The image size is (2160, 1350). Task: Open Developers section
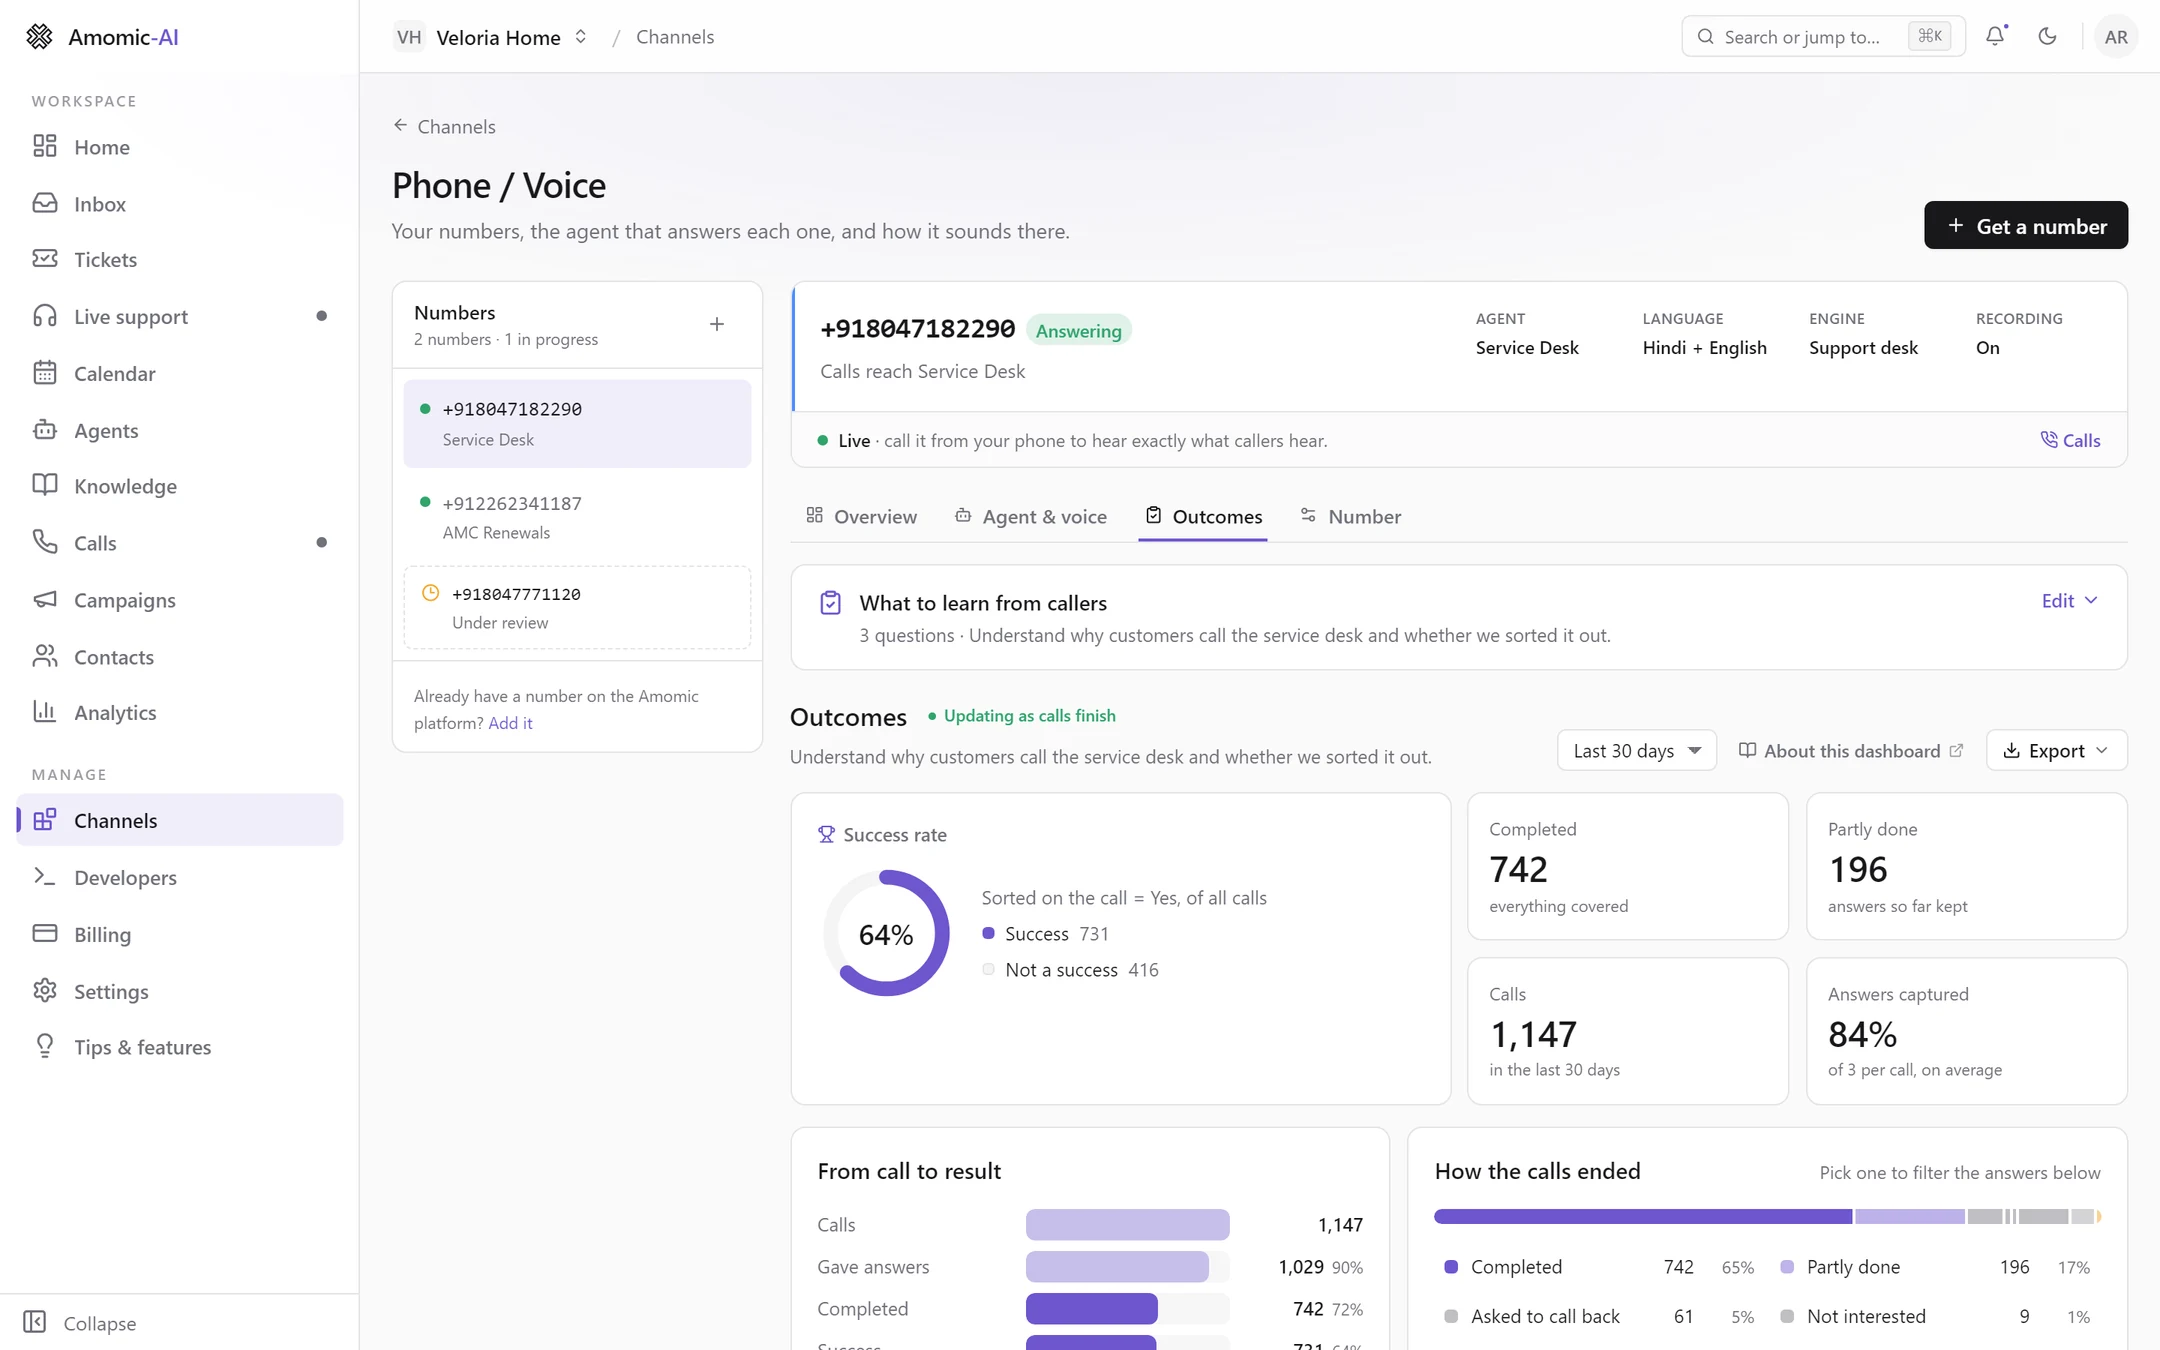[180, 877]
